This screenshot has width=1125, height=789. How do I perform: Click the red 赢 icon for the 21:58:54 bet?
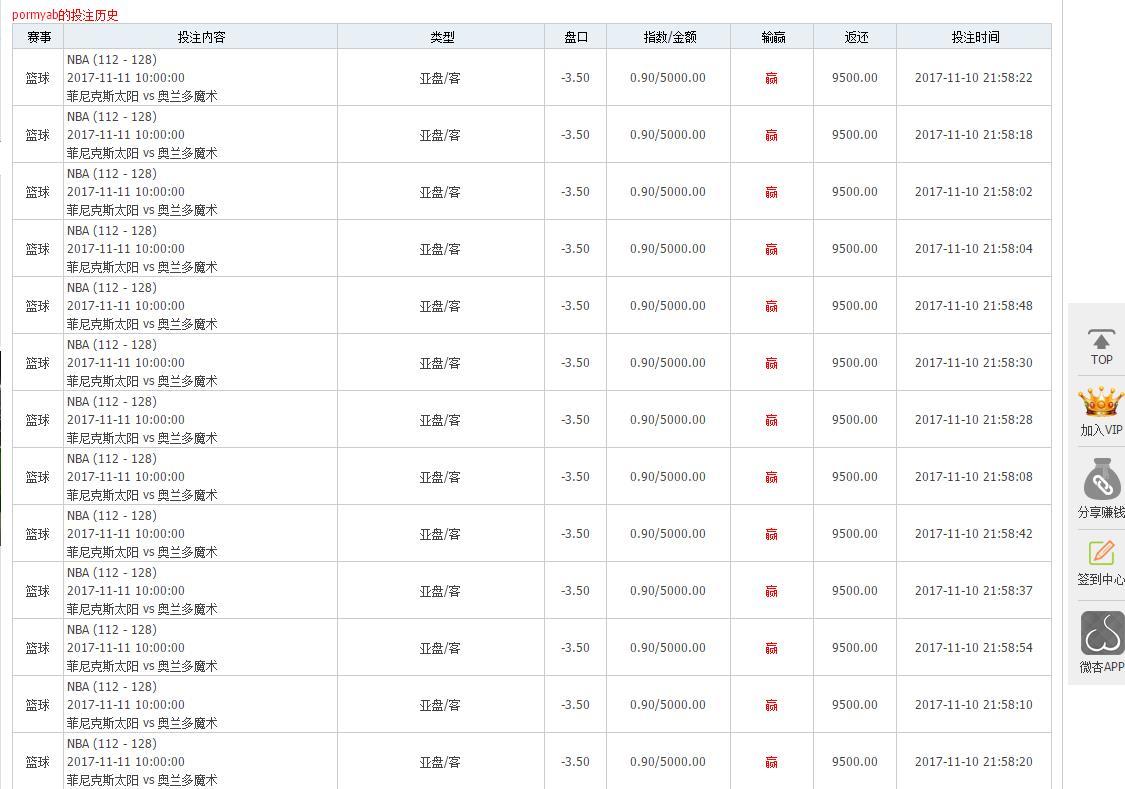pos(771,648)
